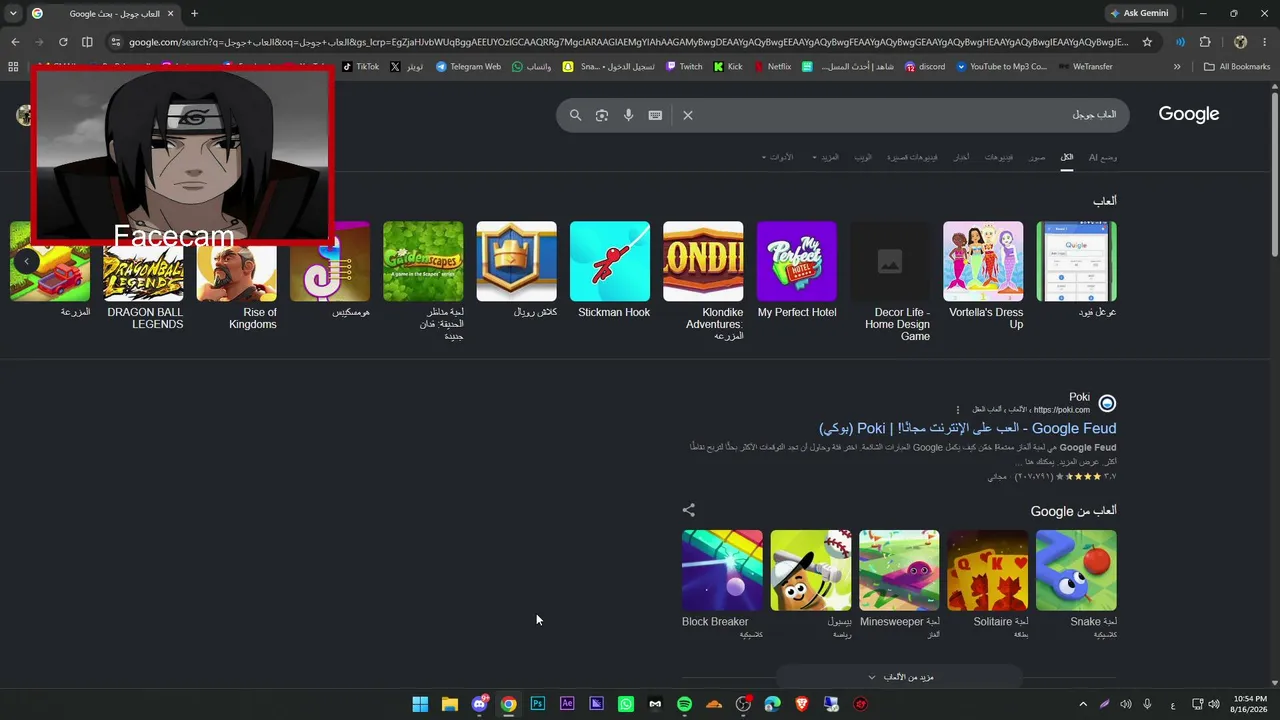Screen dimensions: 1280x720
Task: Open the TikTok bookmark
Action: 361,67
